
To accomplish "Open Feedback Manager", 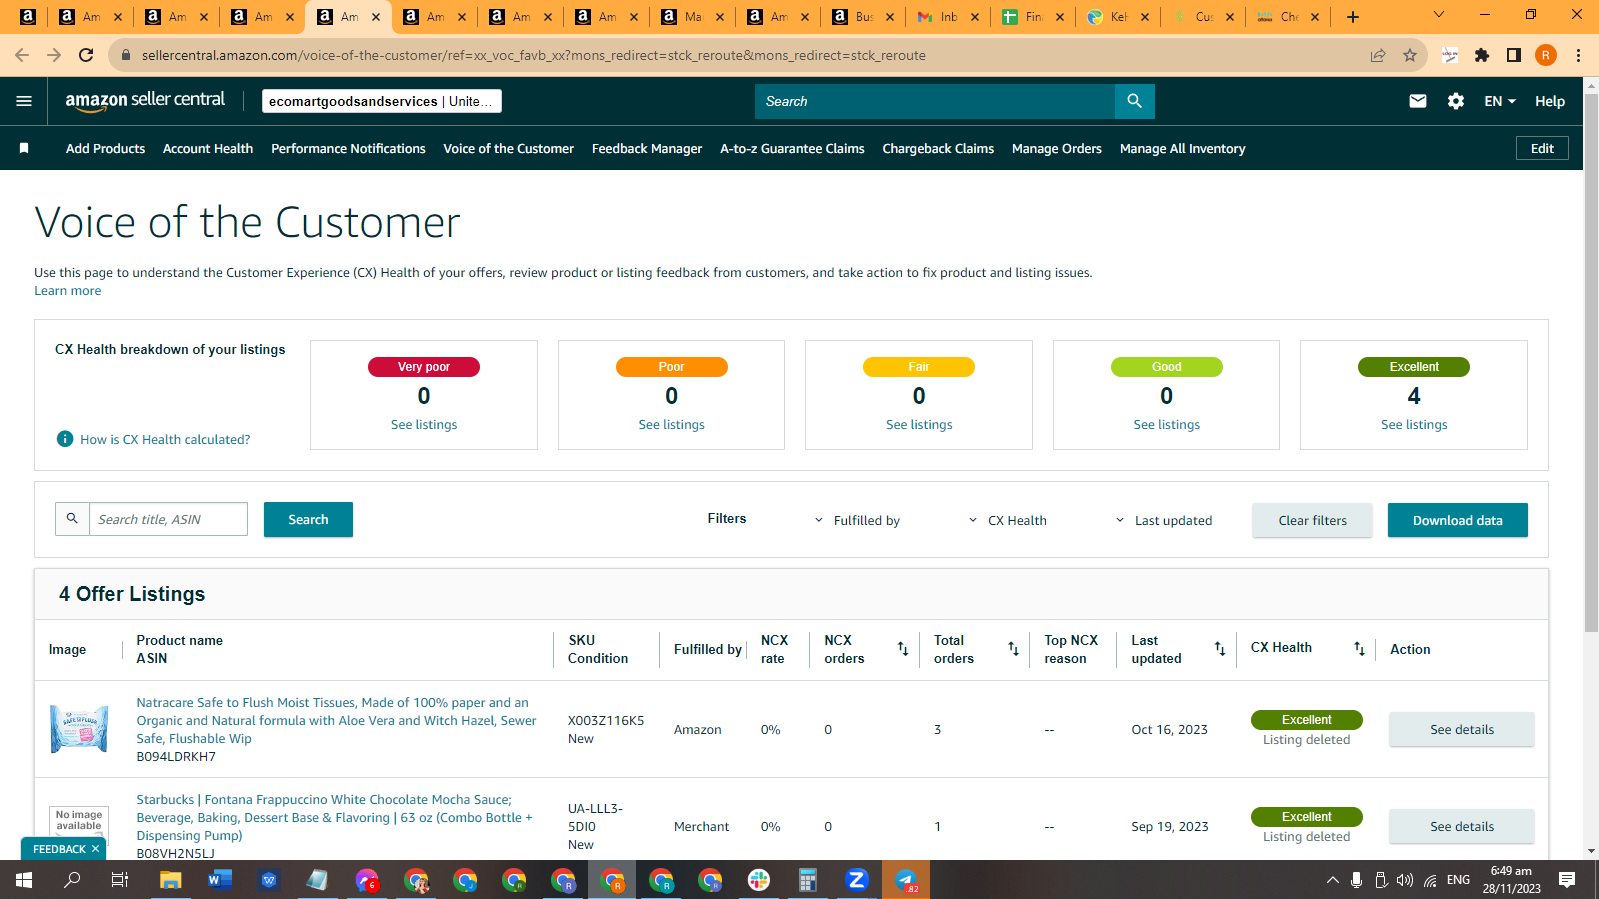I will tap(647, 148).
